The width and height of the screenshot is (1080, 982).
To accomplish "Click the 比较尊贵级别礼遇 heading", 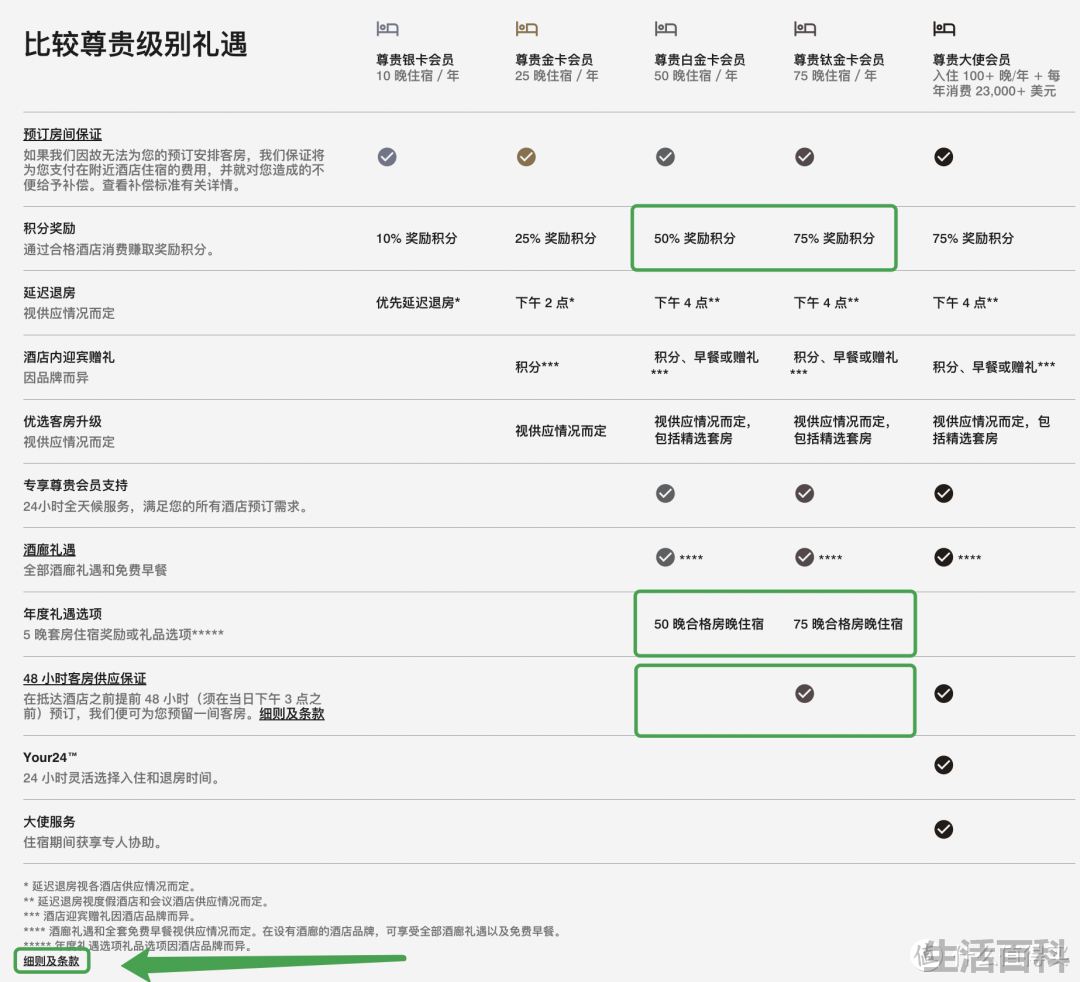I will (136, 43).
